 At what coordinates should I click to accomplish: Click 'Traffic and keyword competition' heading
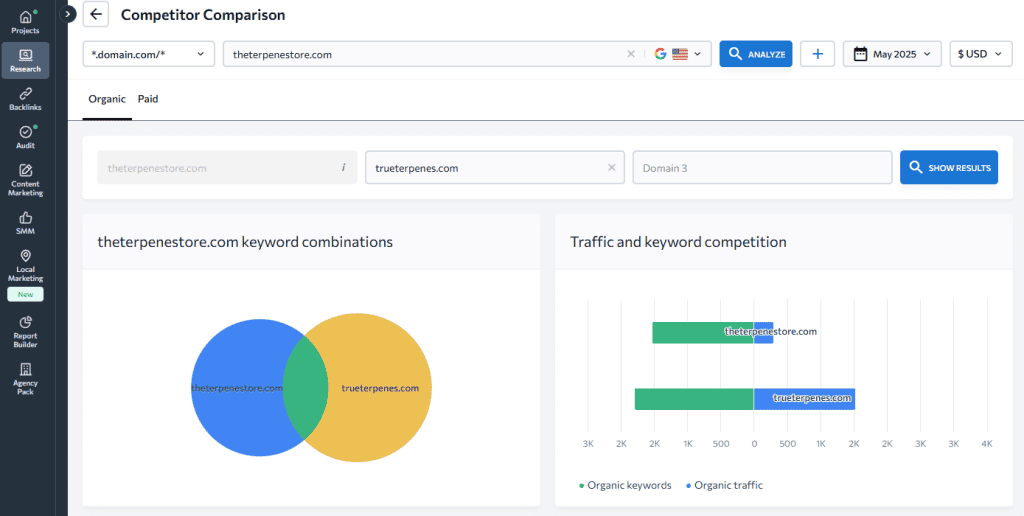(x=678, y=242)
